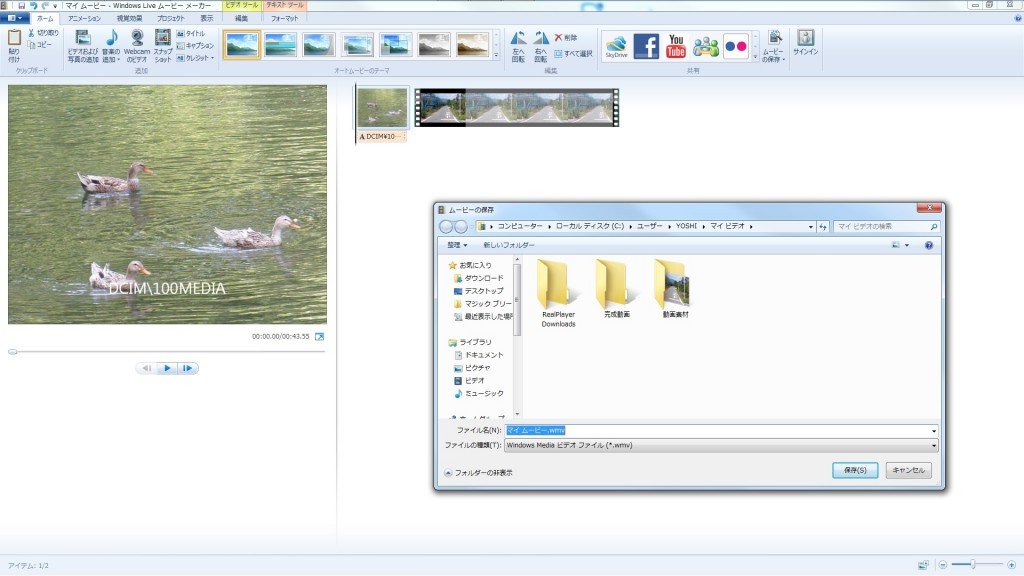Share movie to Facebook
The image size is (1024, 576).
[x=646, y=46]
